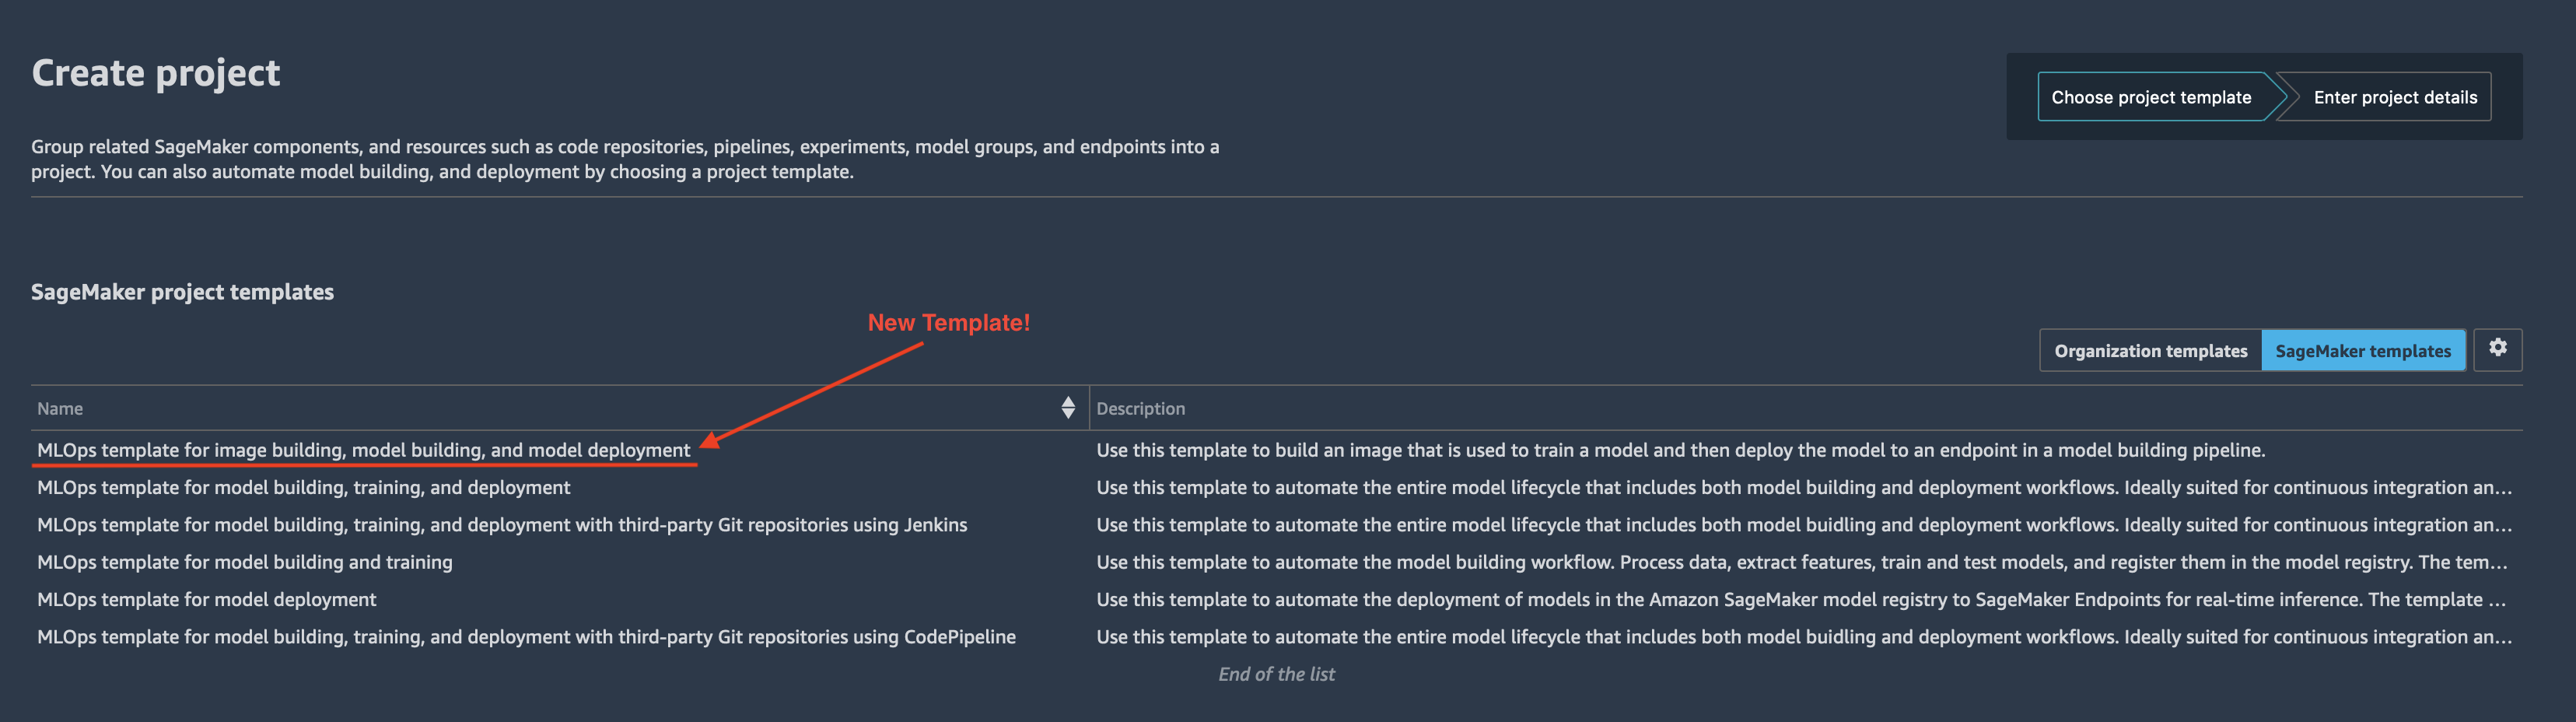Click the Description column header
Screen dimensions: 2576x722
point(1140,409)
